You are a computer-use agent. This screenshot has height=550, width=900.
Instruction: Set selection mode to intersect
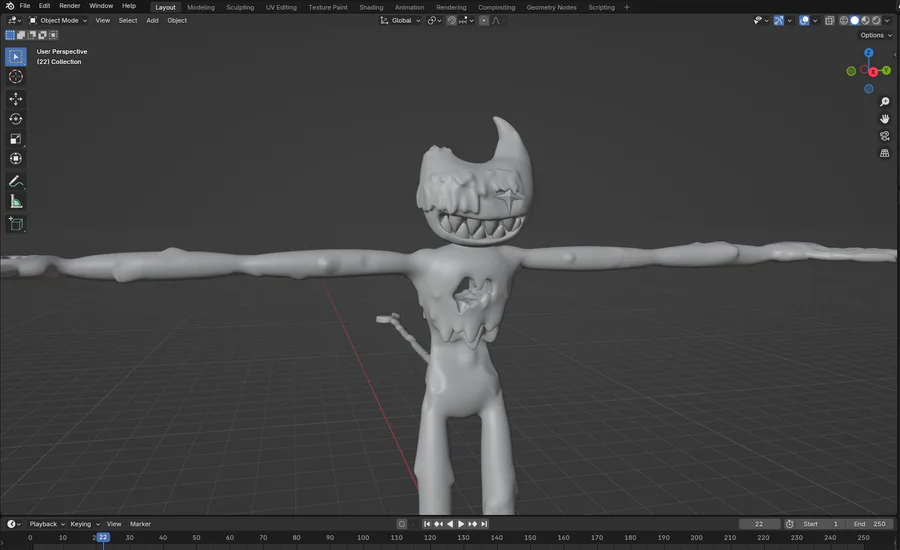click(x=53, y=35)
